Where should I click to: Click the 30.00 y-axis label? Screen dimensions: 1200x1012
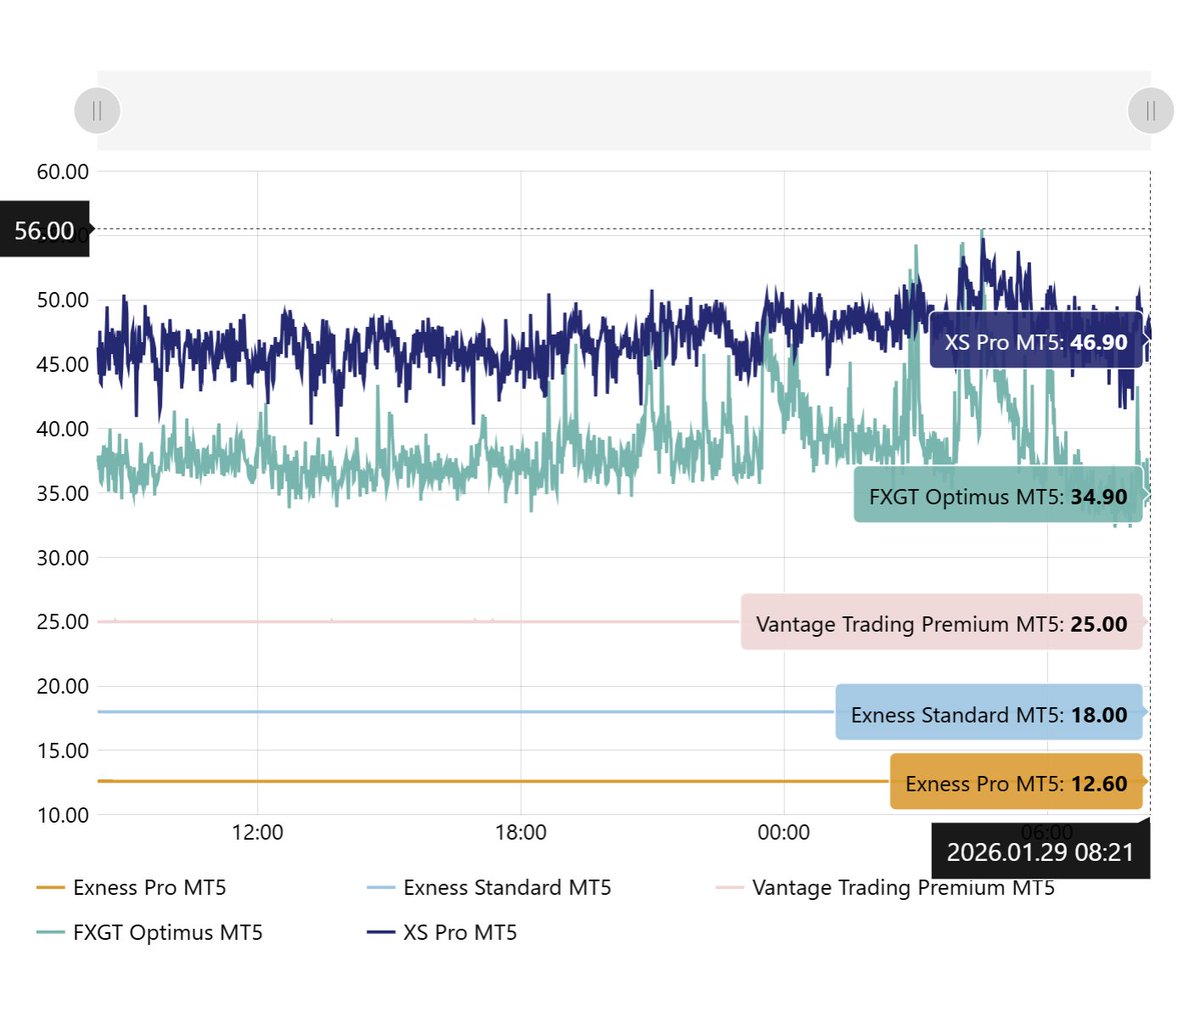coord(62,557)
